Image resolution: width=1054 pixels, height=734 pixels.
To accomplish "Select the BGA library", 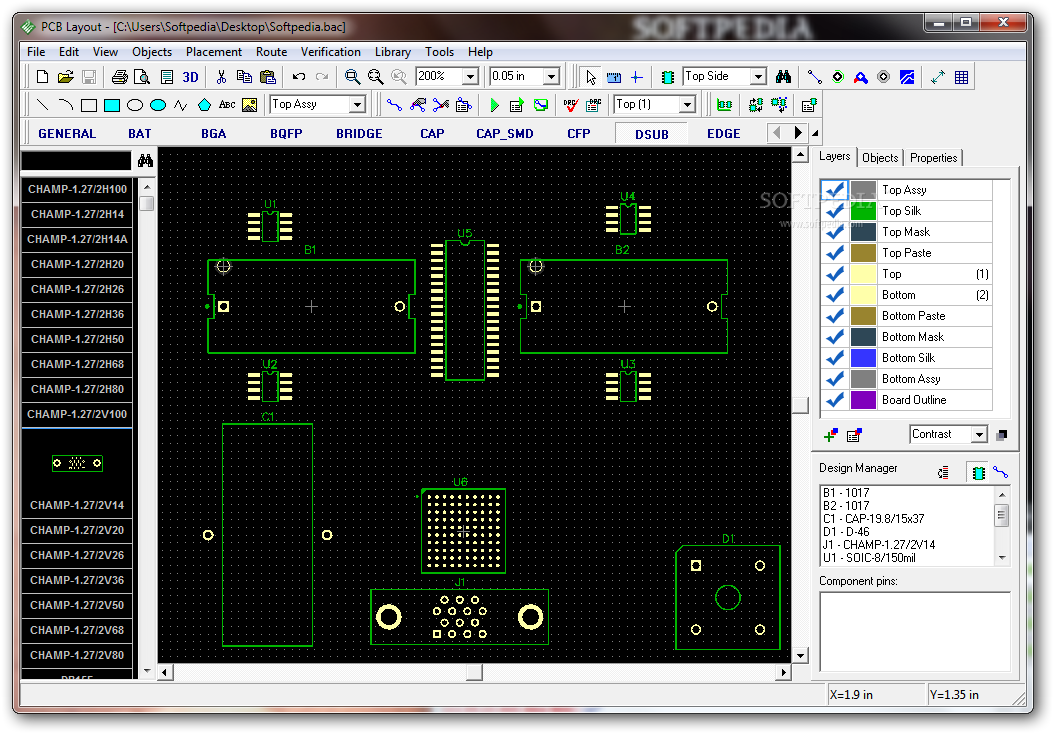I will tap(214, 134).
